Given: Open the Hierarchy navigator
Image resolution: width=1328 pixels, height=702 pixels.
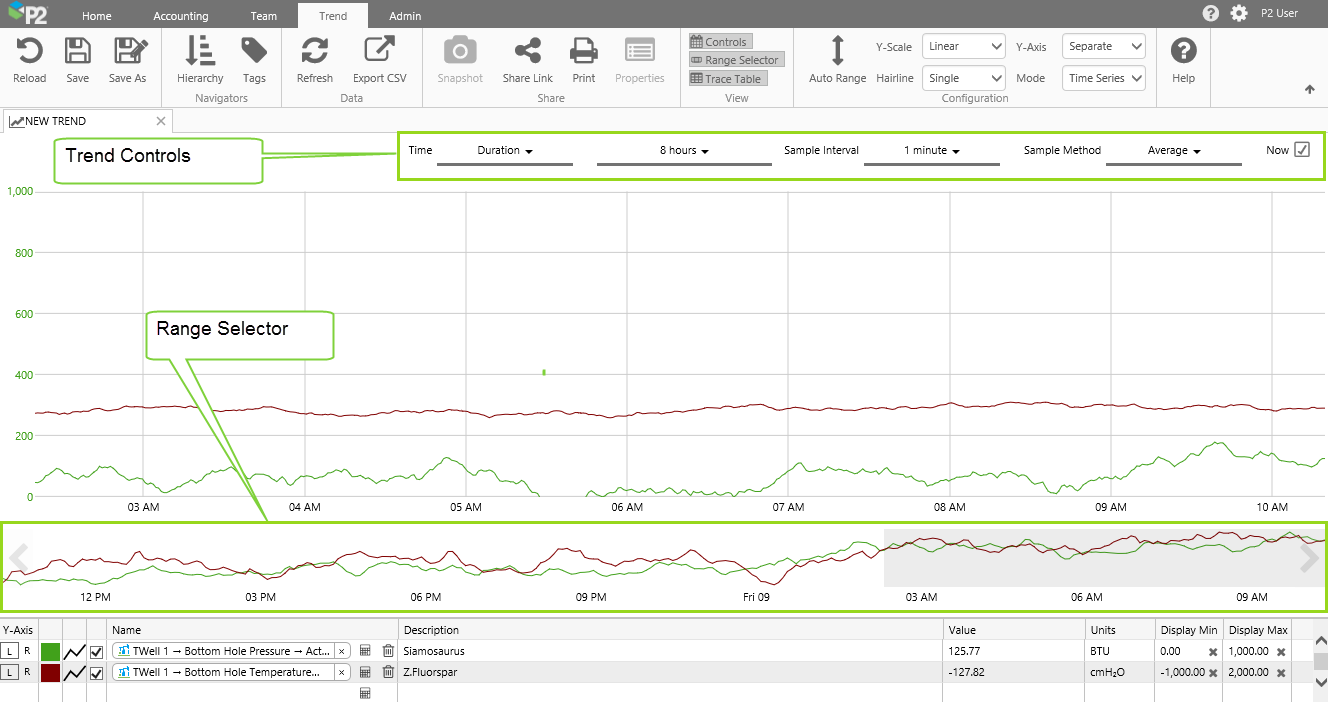Looking at the screenshot, I should coord(200,51).
